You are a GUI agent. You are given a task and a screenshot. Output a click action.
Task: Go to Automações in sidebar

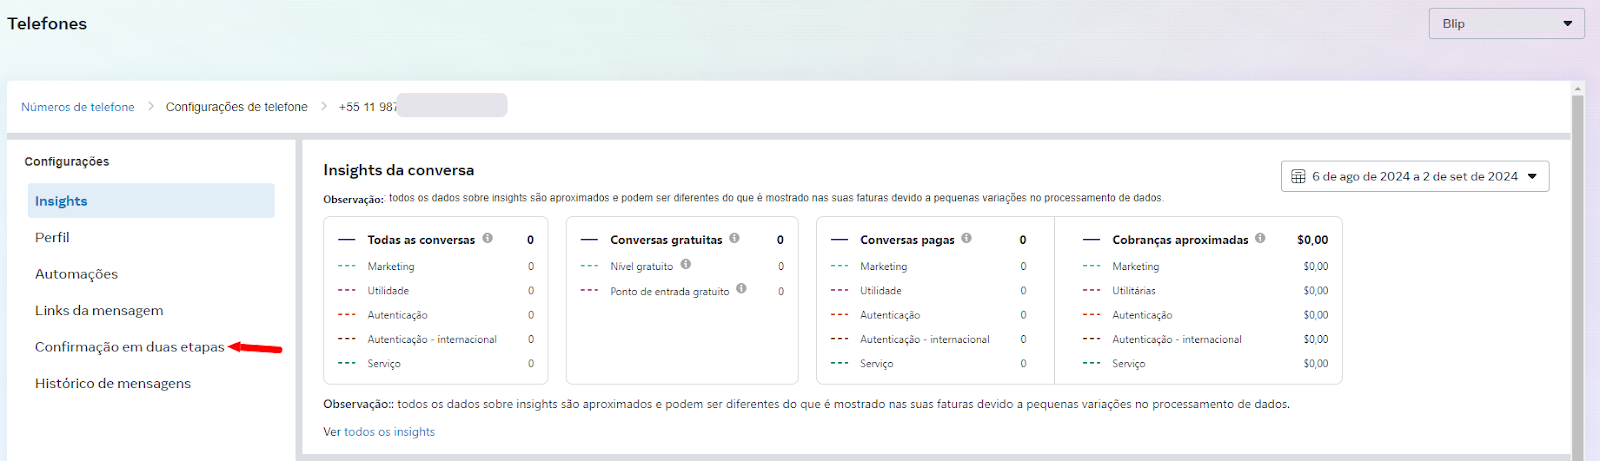click(x=76, y=274)
